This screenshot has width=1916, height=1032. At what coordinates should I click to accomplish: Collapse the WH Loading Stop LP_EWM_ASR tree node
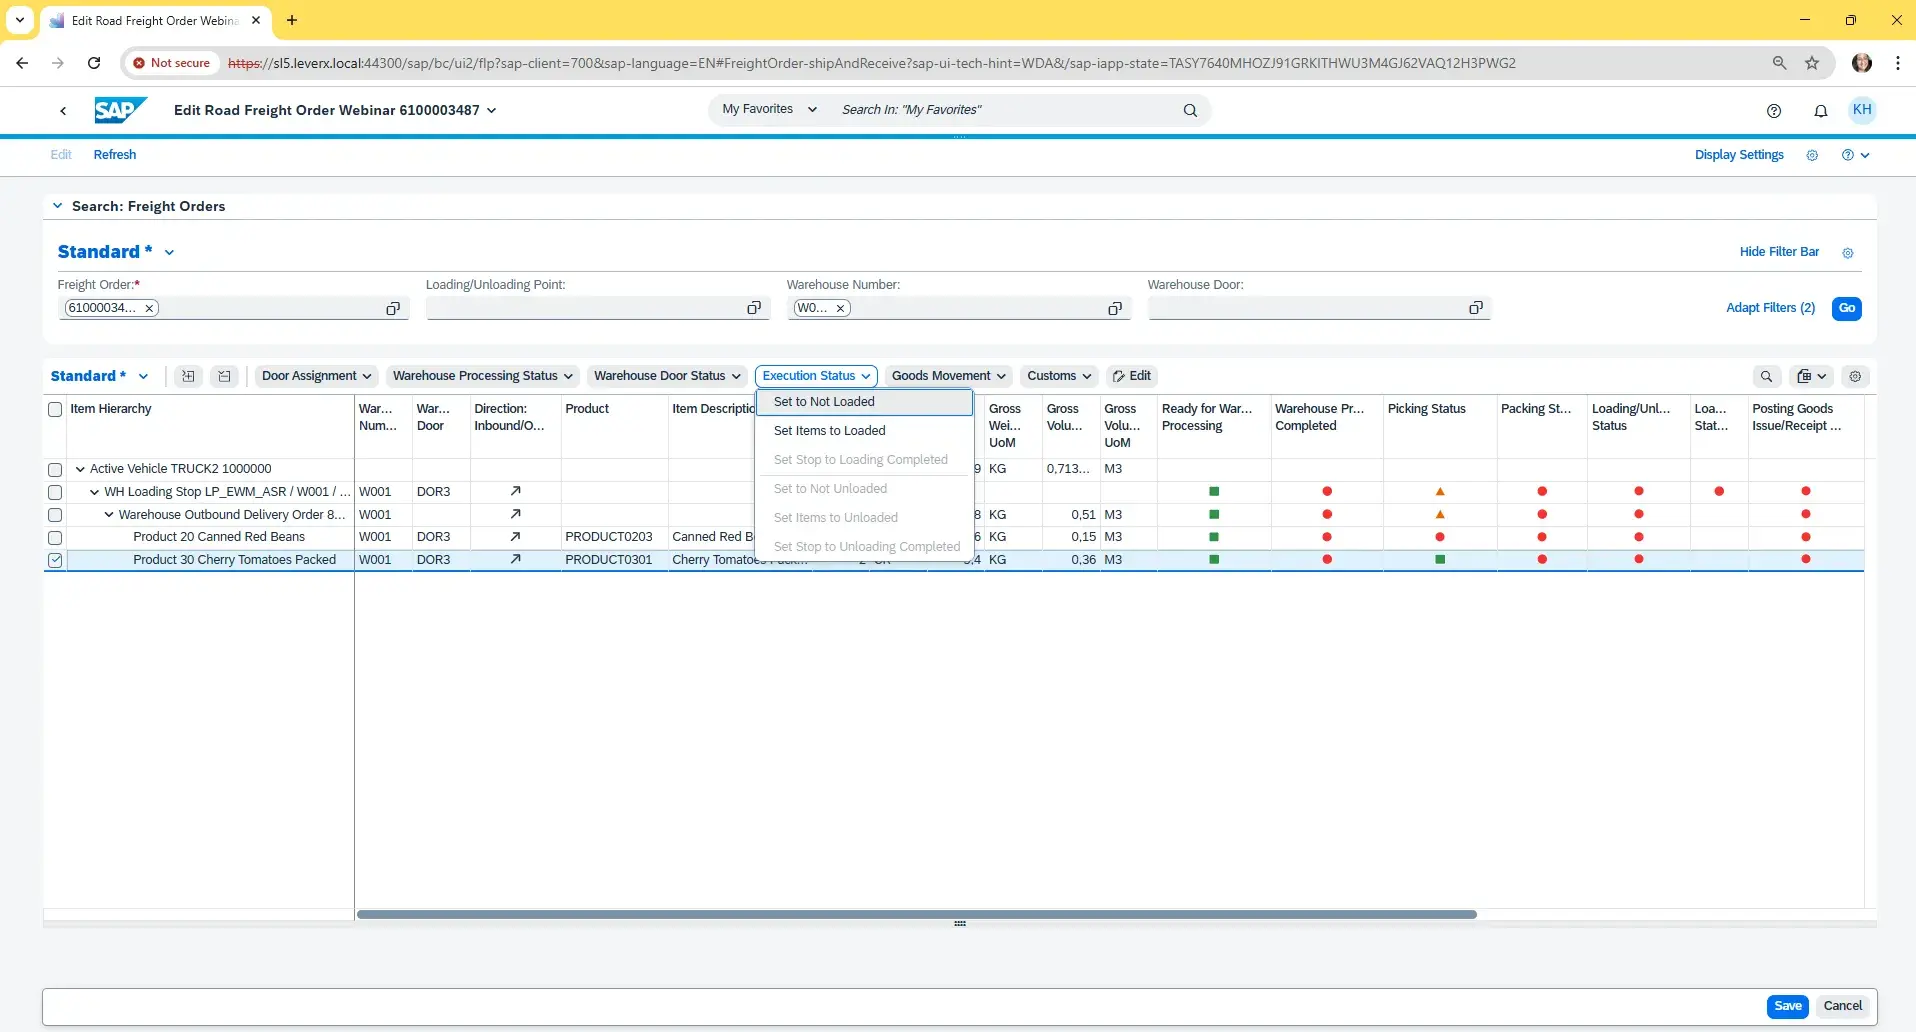(95, 492)
